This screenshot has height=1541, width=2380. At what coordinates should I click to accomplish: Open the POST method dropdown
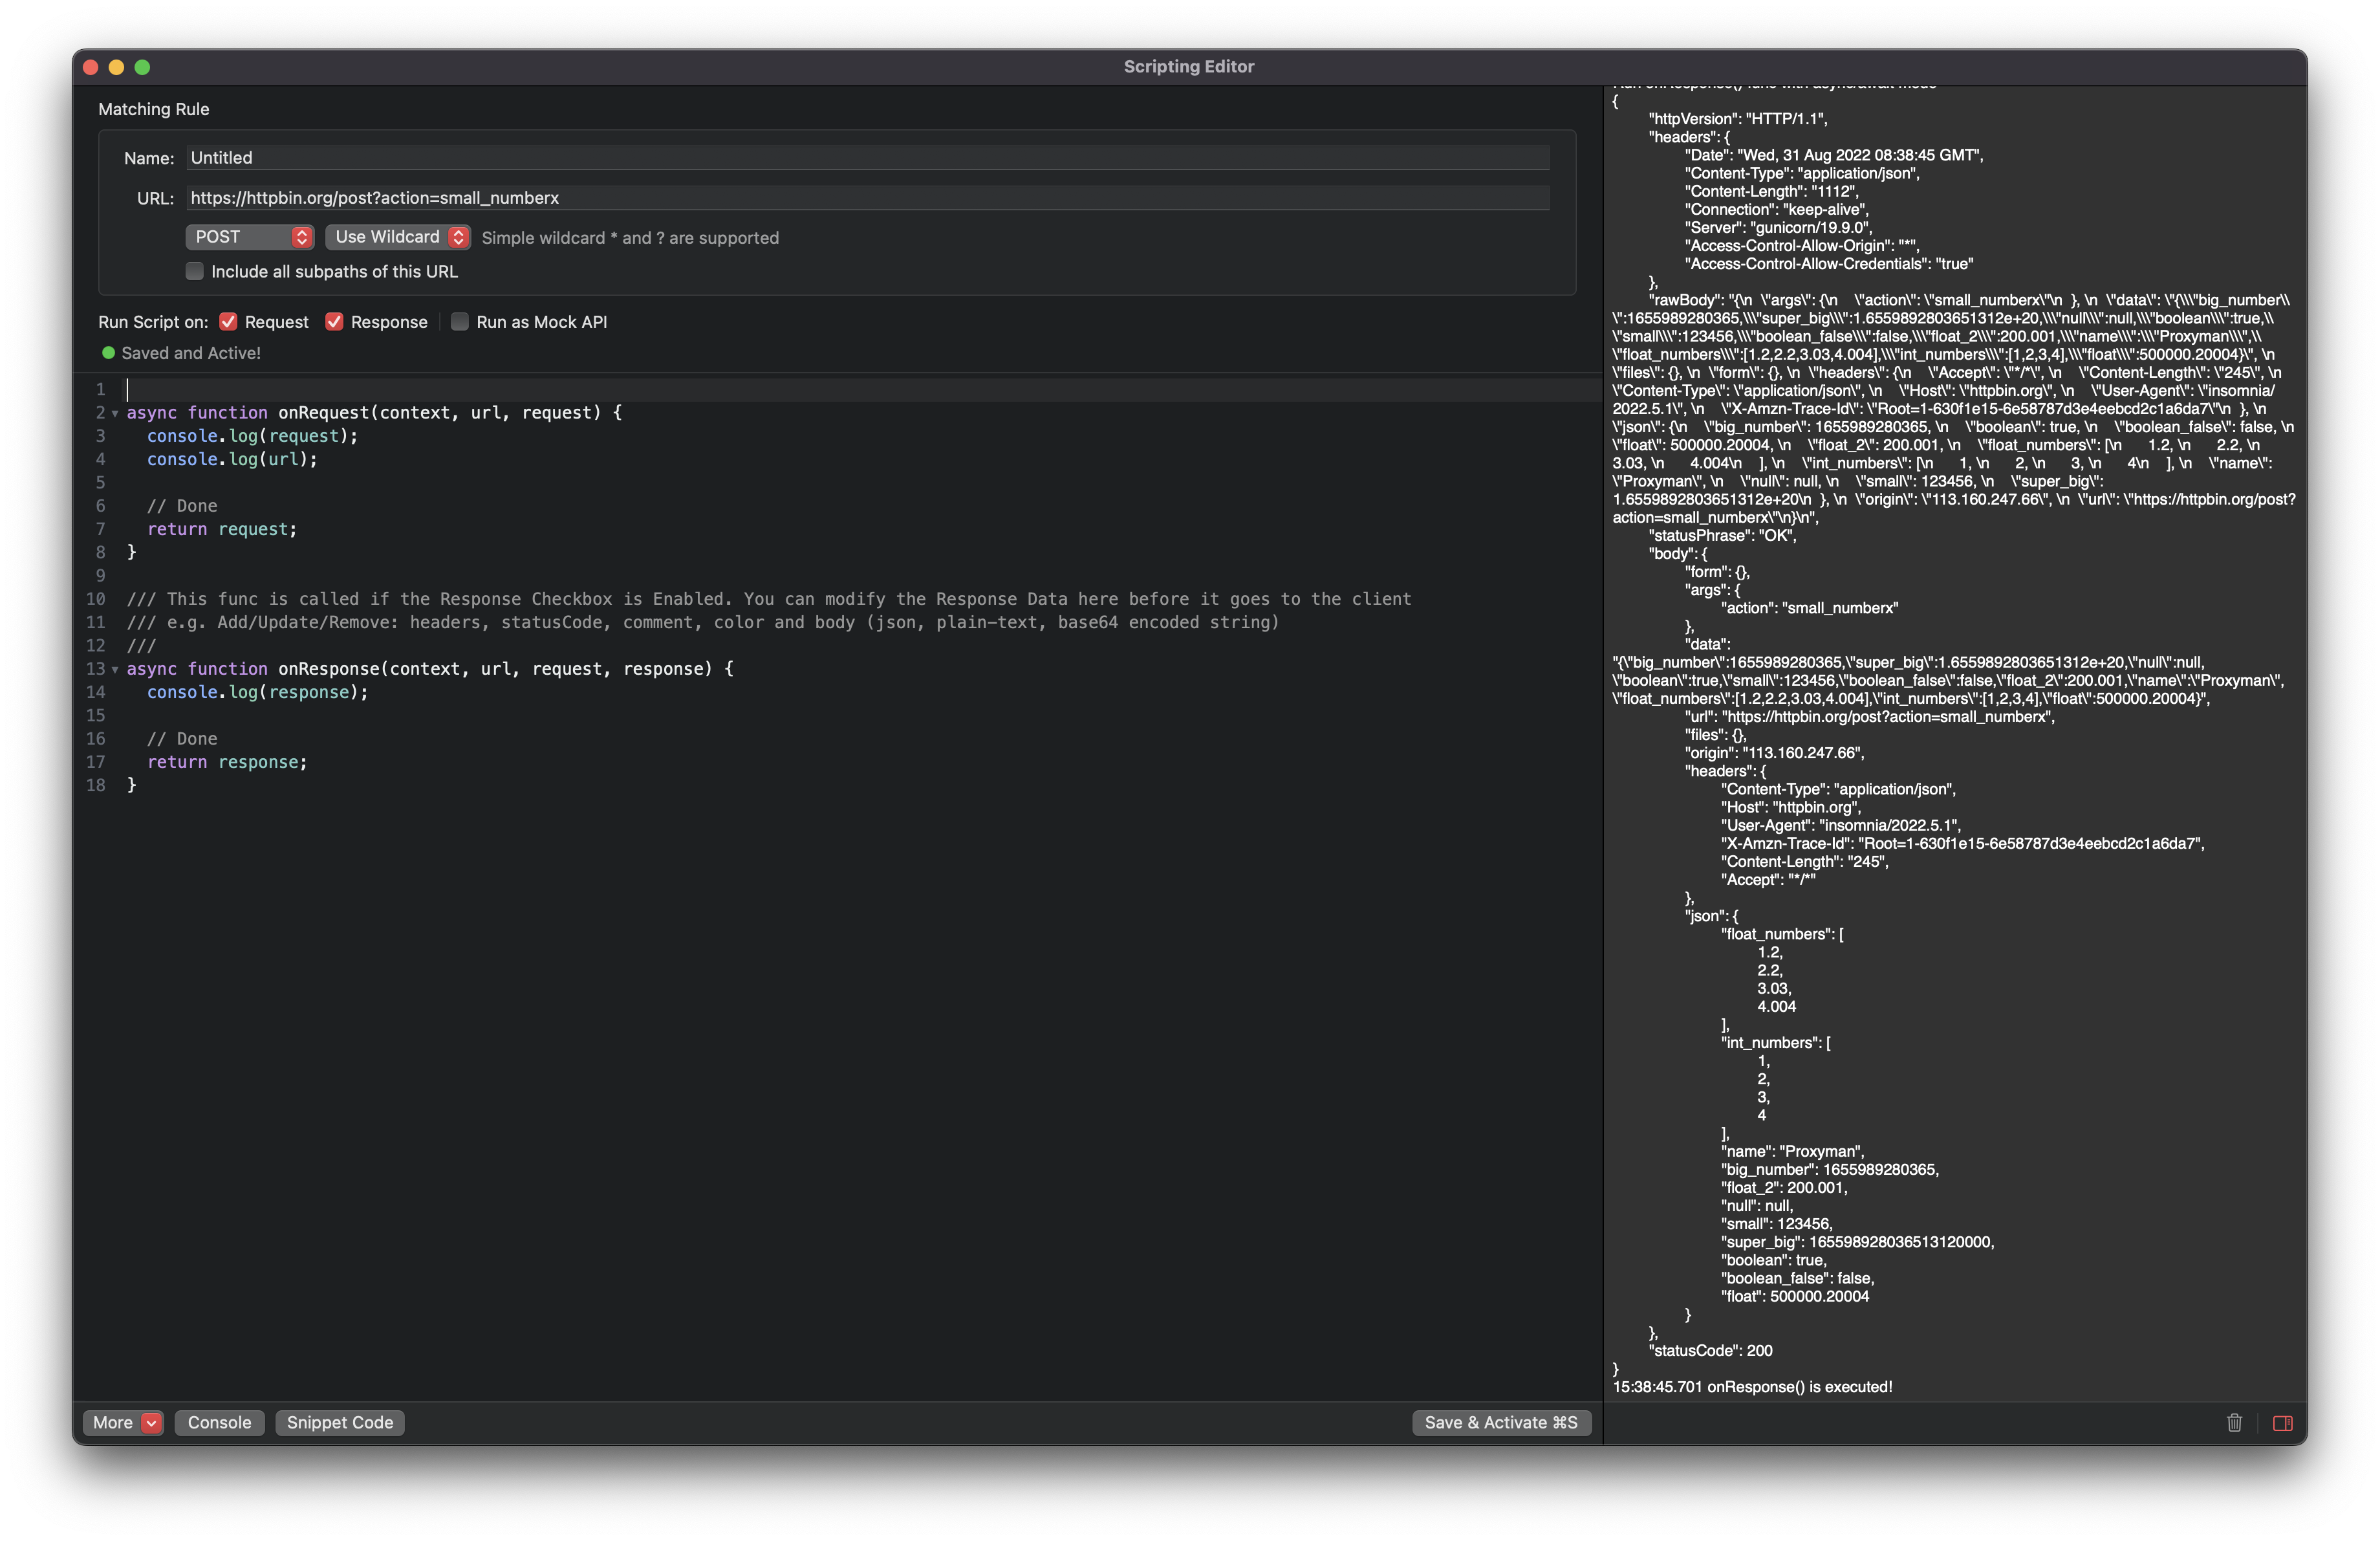tap(249, 237)
